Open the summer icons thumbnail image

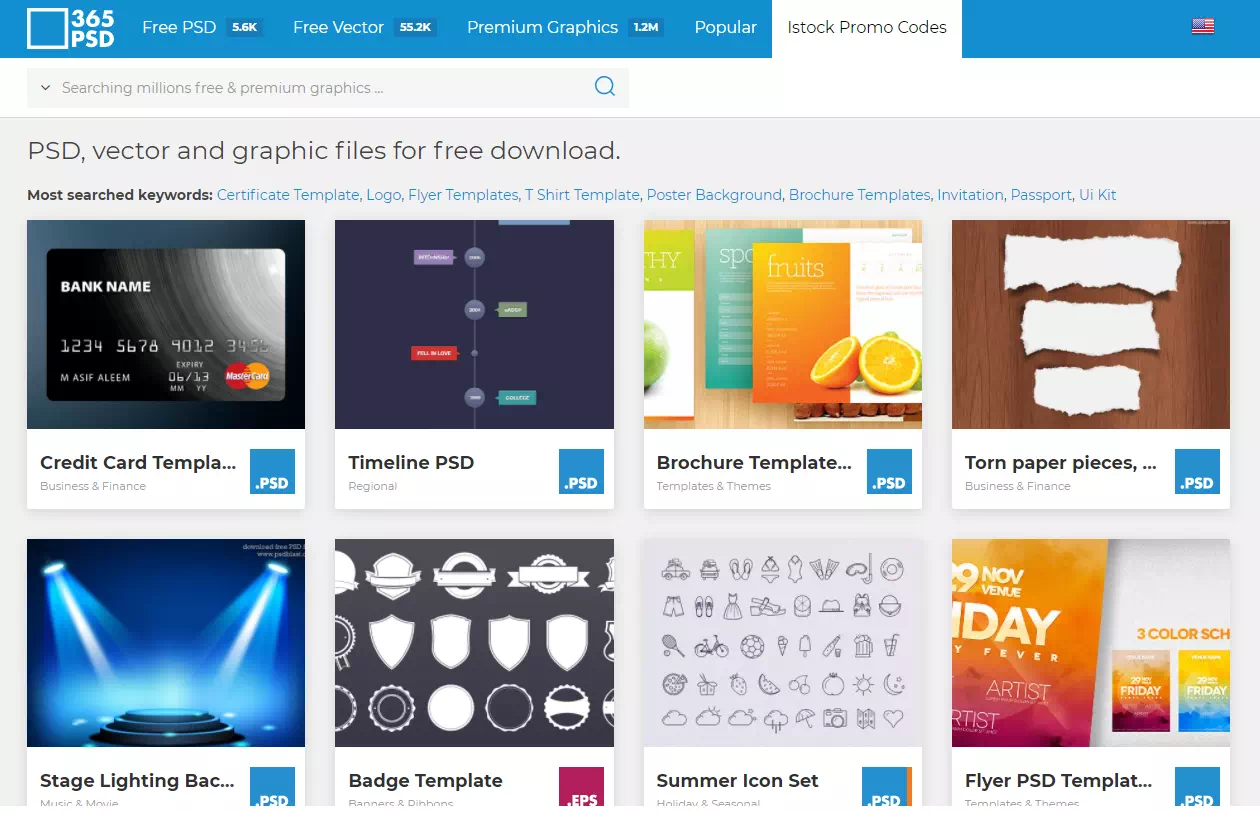click(783, 643)
